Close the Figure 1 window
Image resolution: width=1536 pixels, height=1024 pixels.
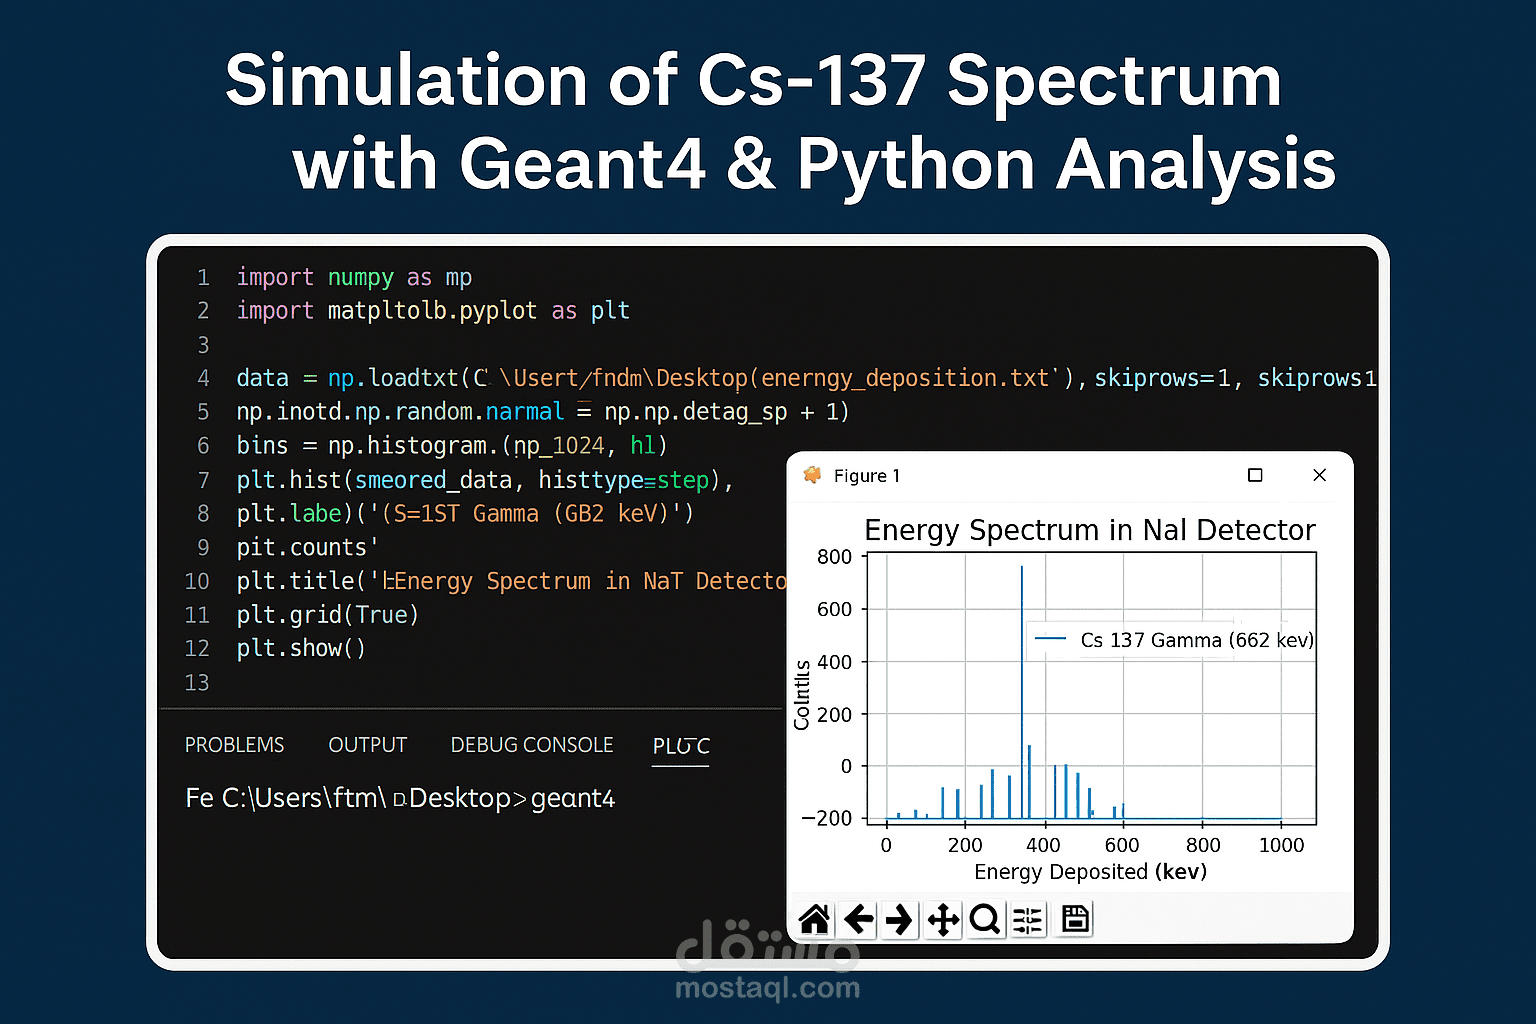click(x=1319, y=475)
